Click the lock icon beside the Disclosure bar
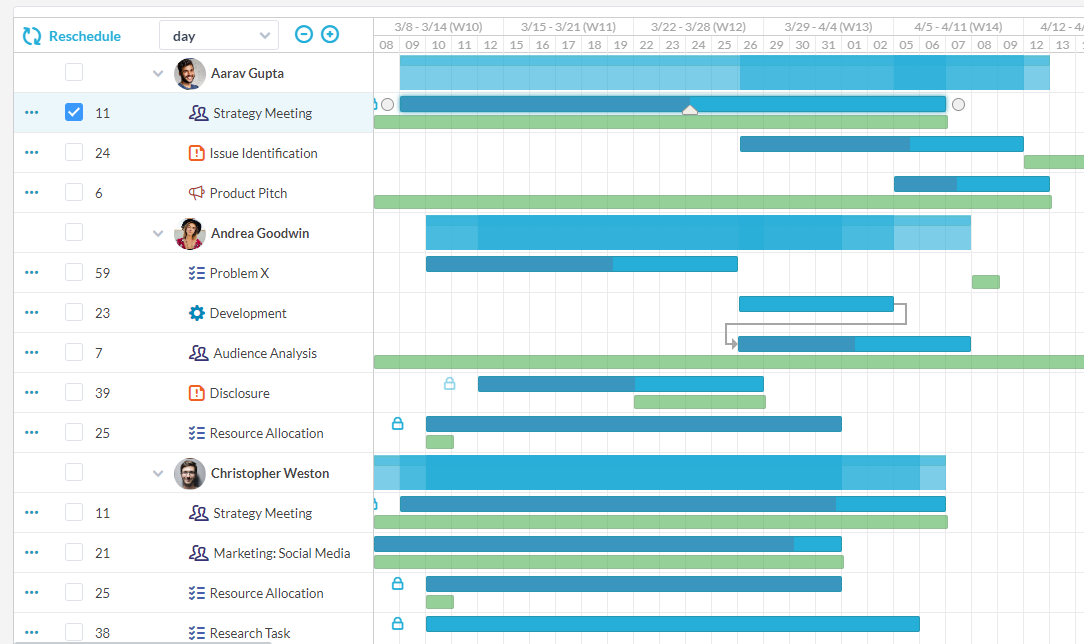 [449, 383]
